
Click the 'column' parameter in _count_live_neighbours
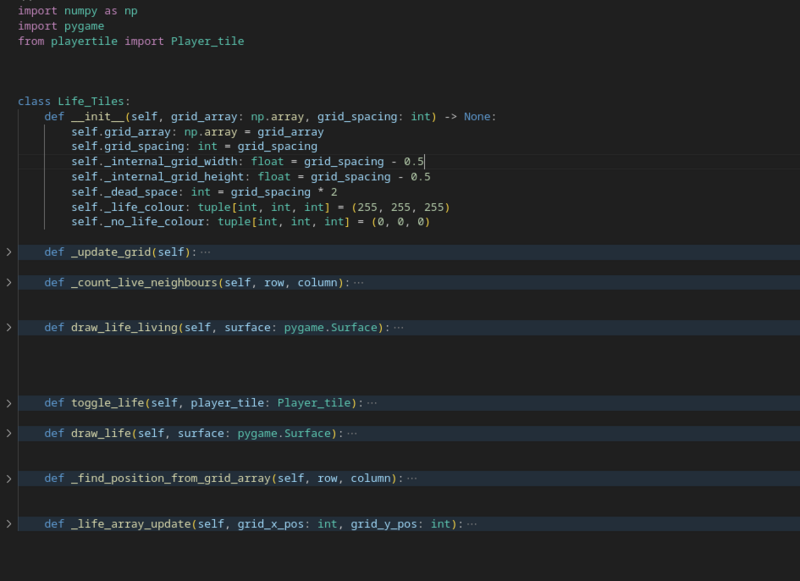pos(317,283)
